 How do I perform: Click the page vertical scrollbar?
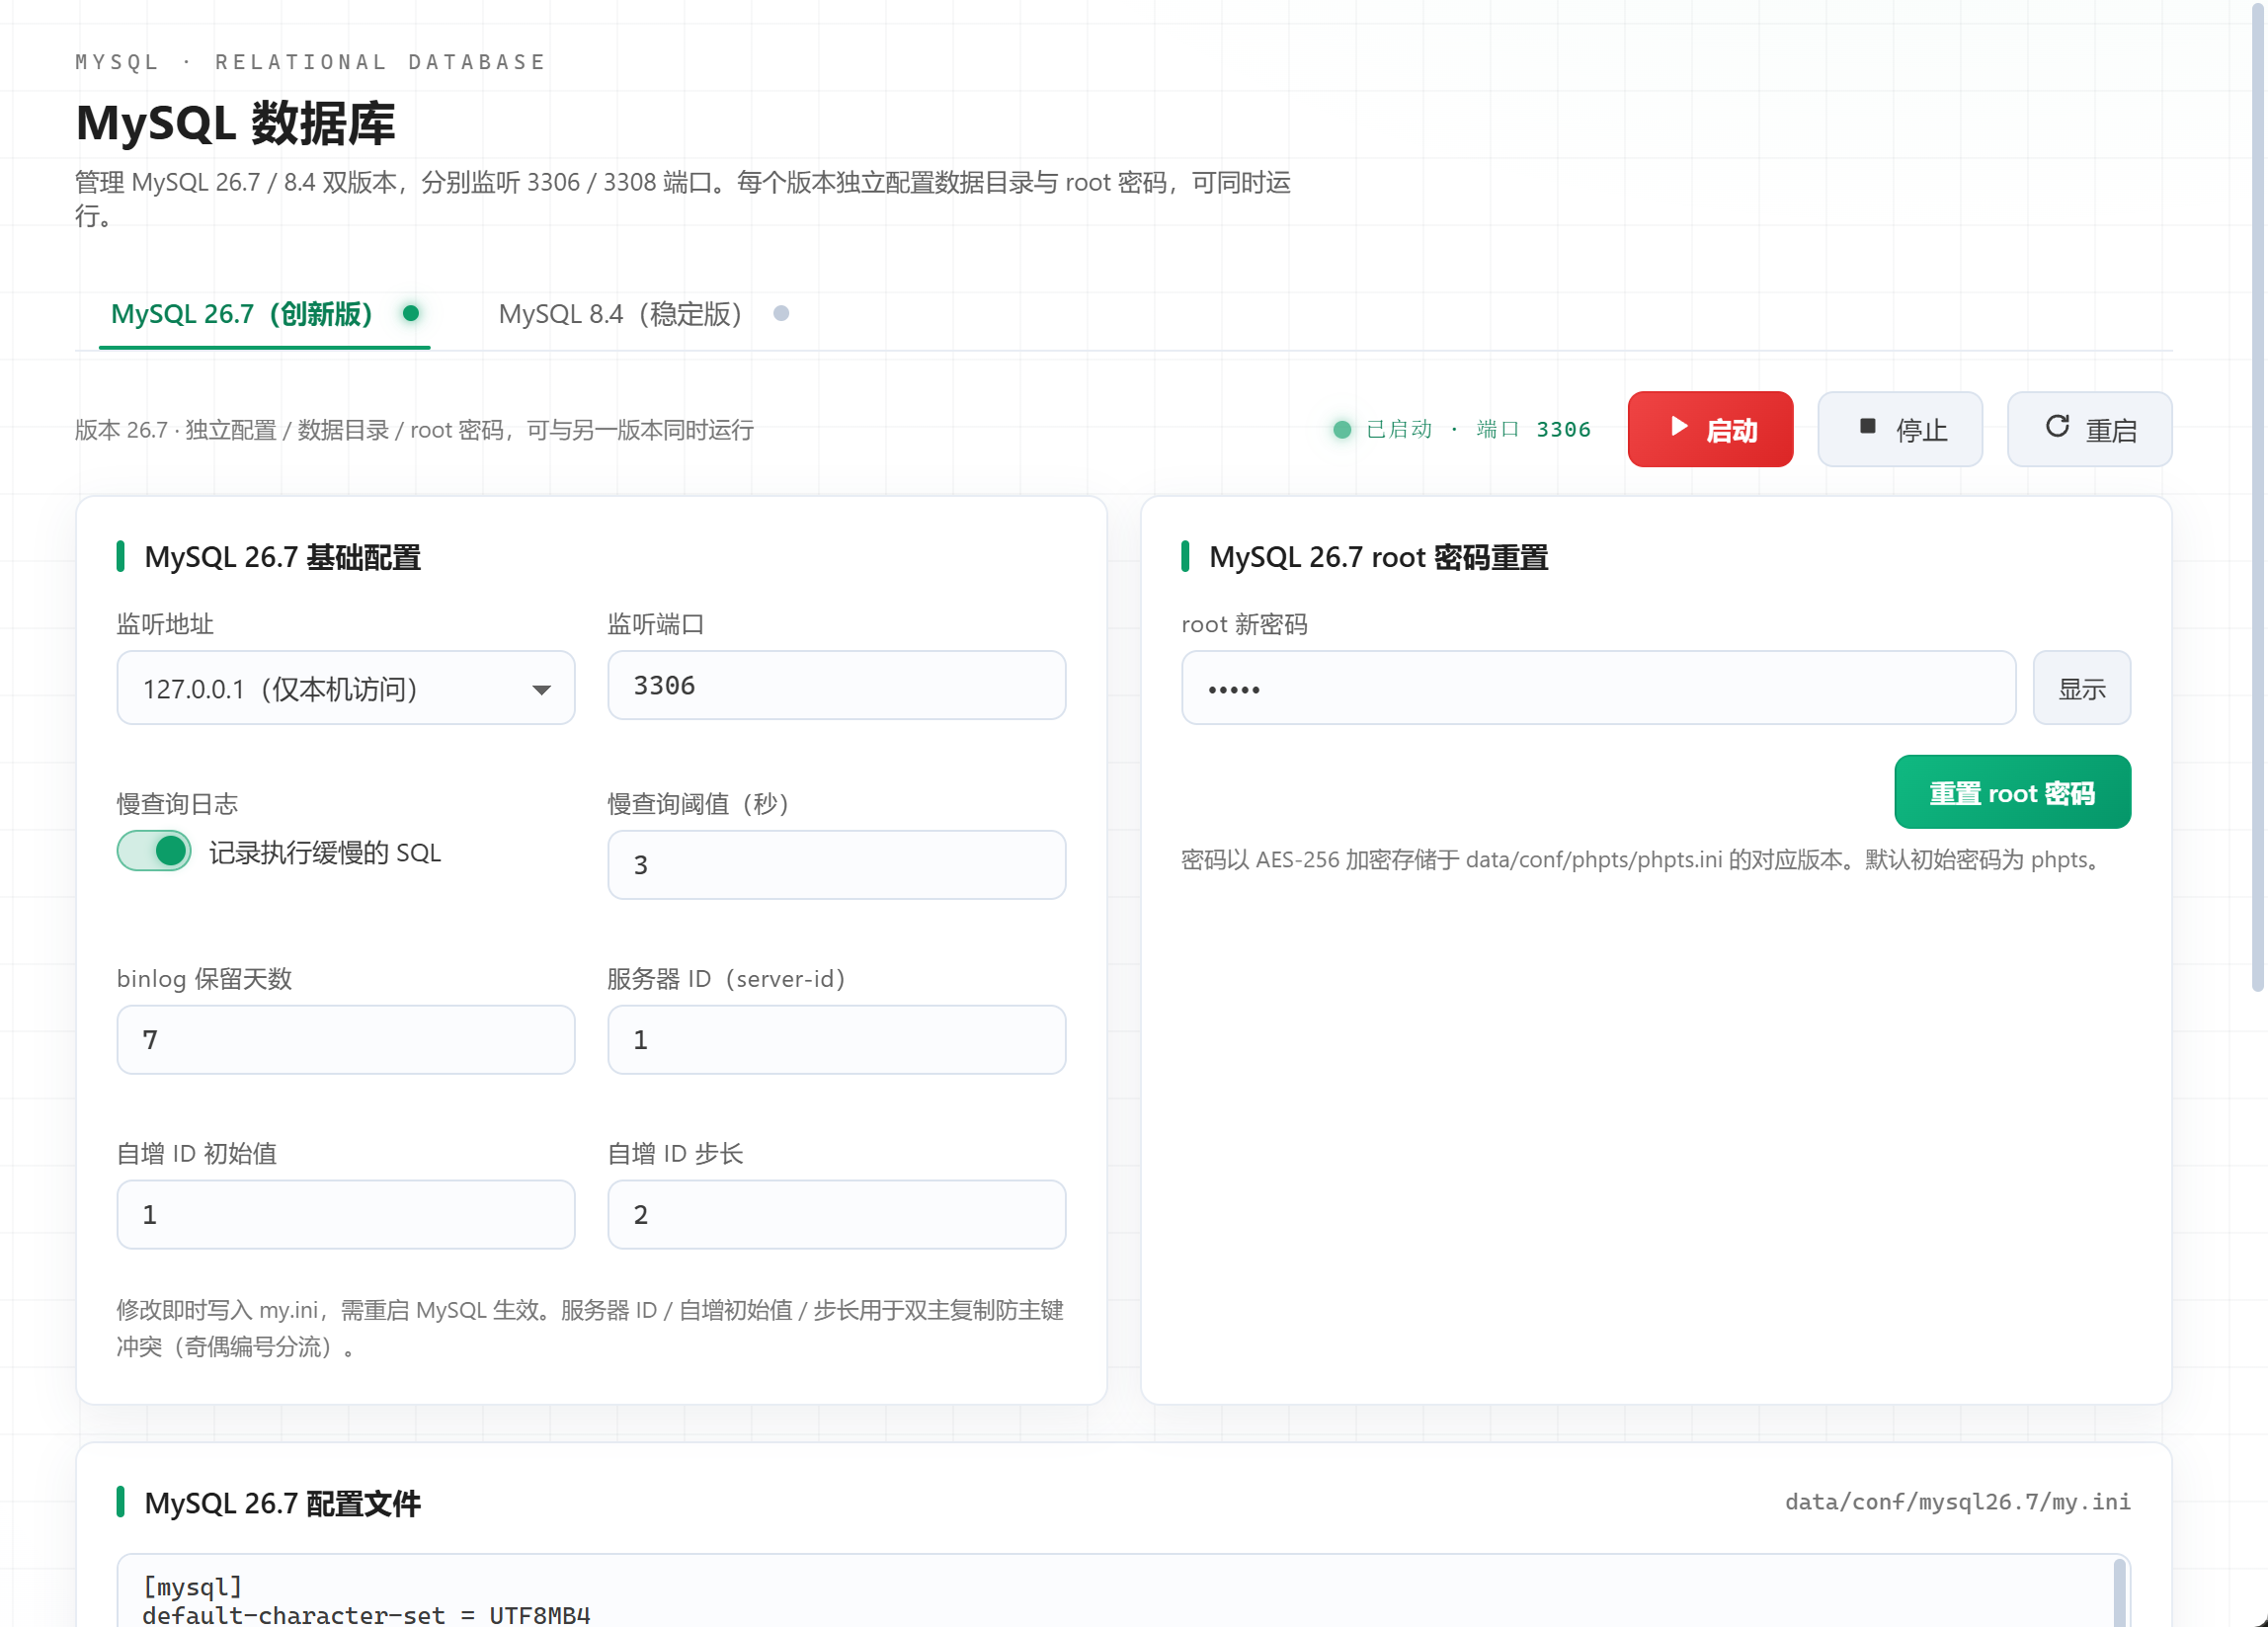(x=2258, y=500)
